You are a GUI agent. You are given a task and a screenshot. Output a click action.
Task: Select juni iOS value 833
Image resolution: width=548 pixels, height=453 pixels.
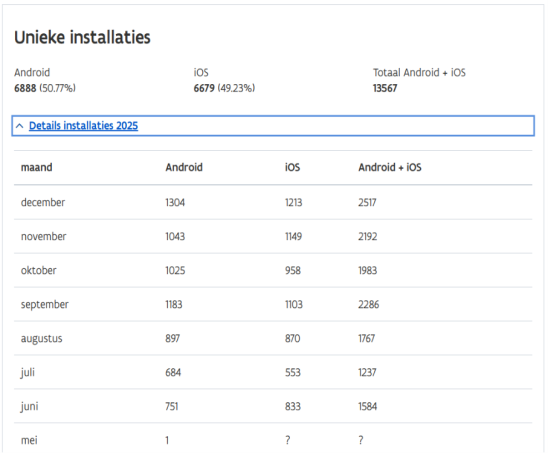[x=293, y=406]
